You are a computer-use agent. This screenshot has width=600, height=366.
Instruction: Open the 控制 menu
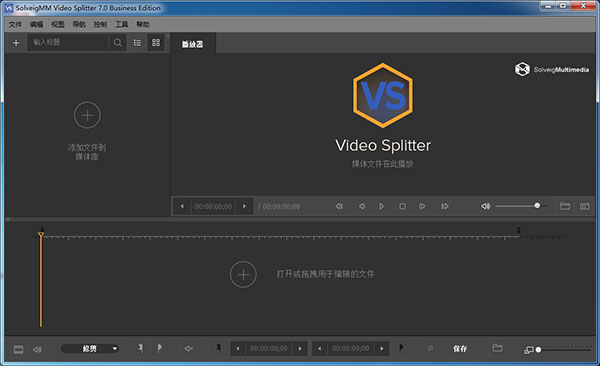point(100,25)
